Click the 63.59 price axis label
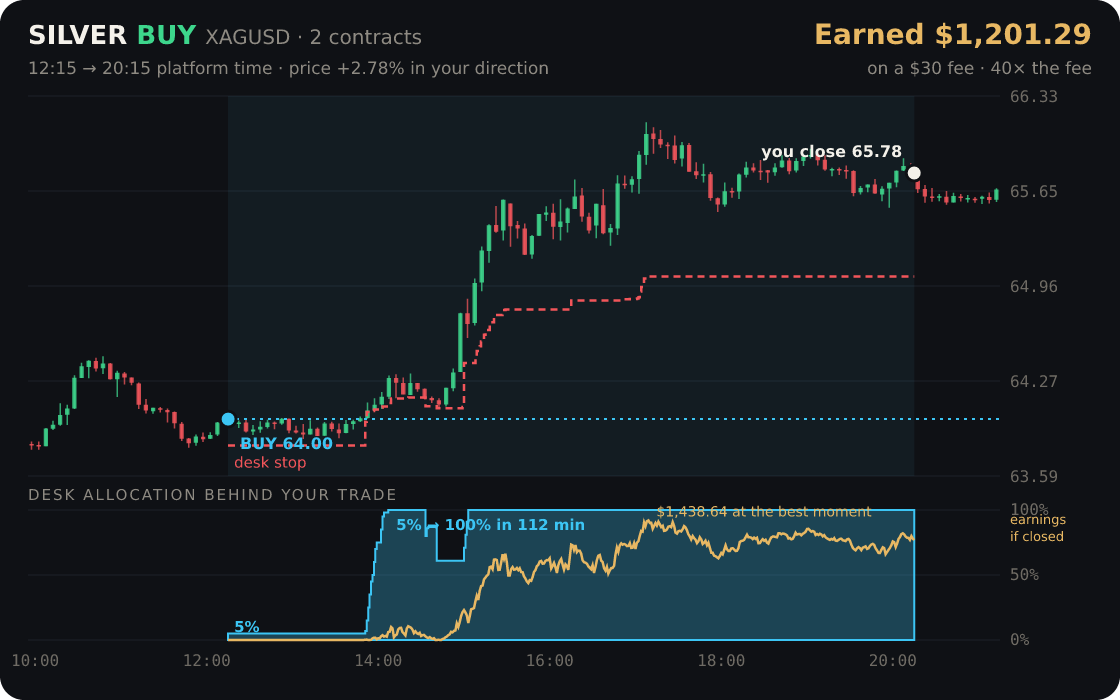Image resolution: width=1120 pixels, height=700 pixels. pyautogui.click(x=1034, y=476)
